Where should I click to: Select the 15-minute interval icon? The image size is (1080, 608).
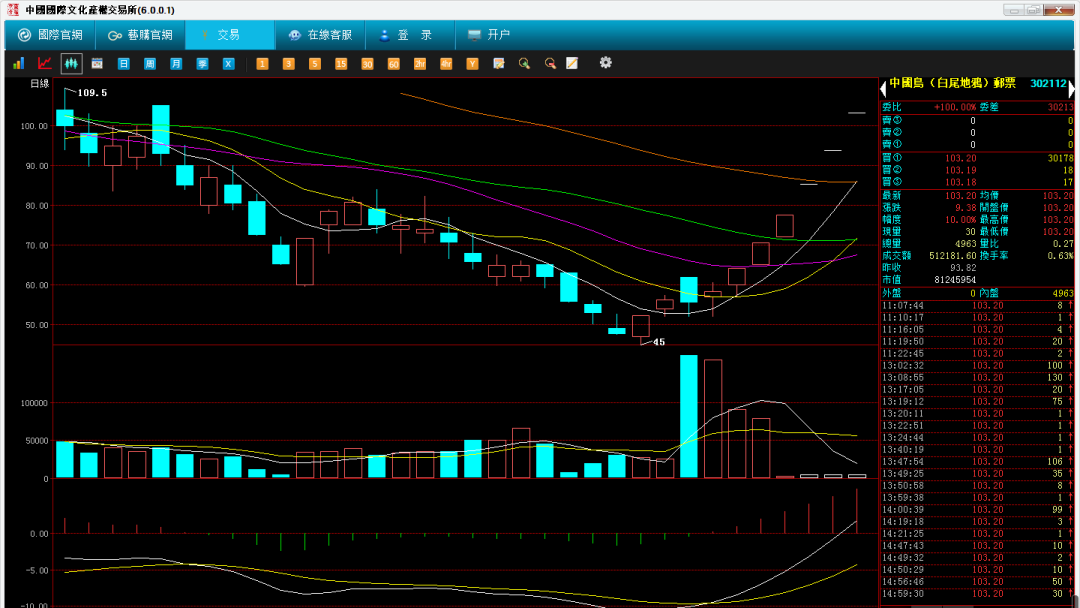click(x=340, y=63)
